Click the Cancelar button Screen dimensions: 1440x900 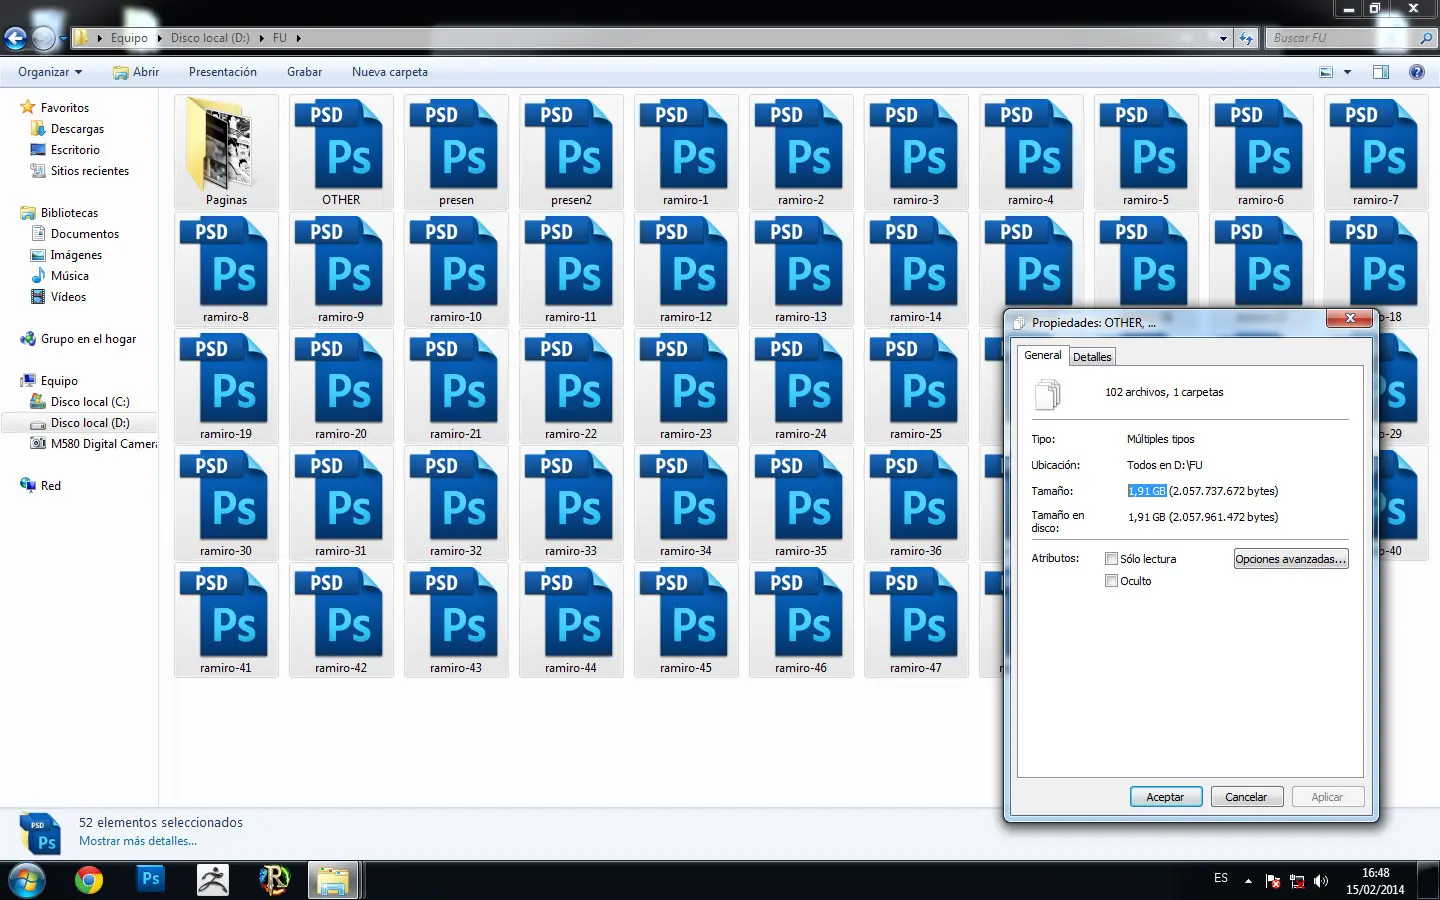click(1246, 797)
